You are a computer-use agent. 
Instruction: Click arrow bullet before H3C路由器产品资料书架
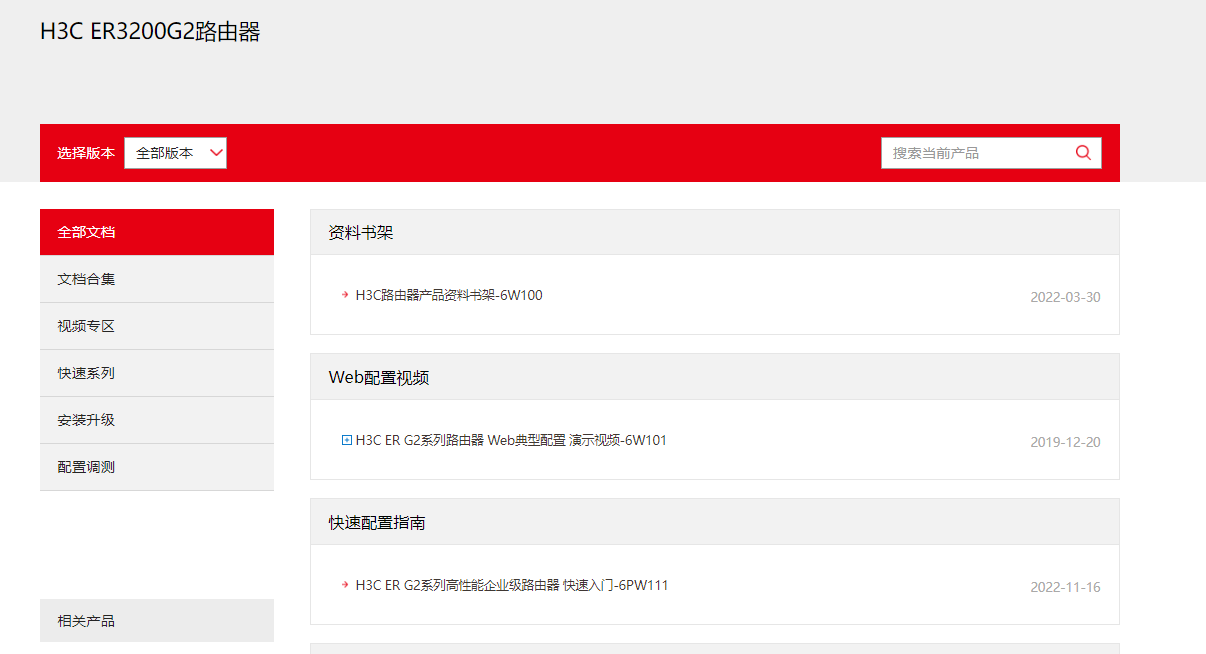pos(345,294)
